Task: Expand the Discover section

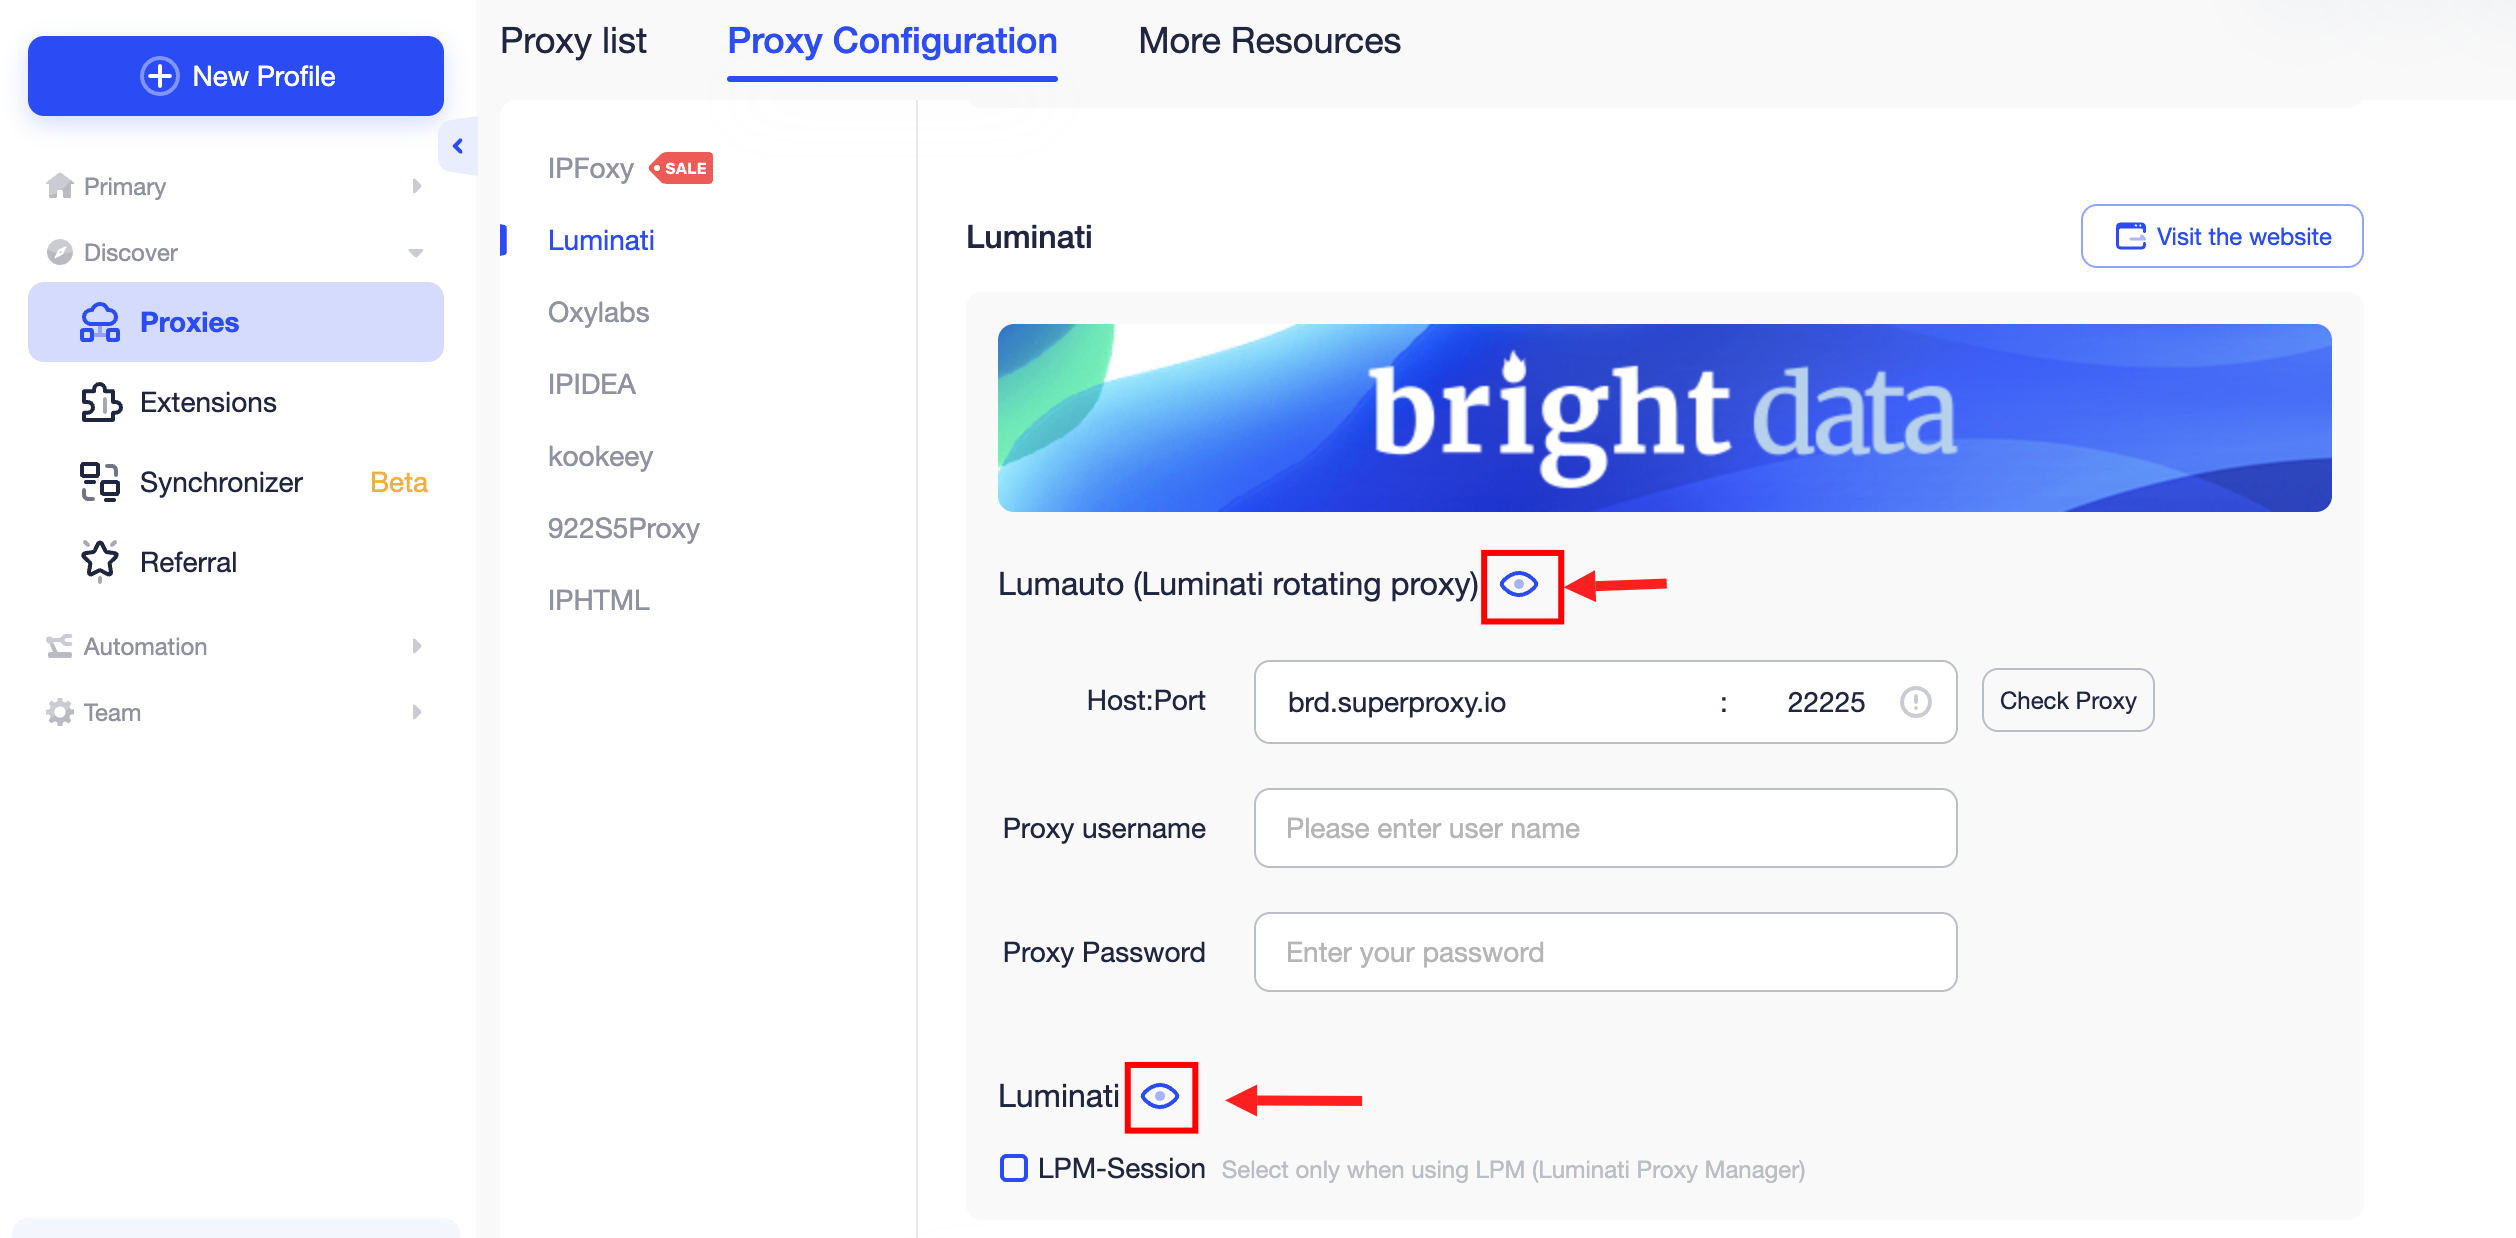Action: click(417, 252)
